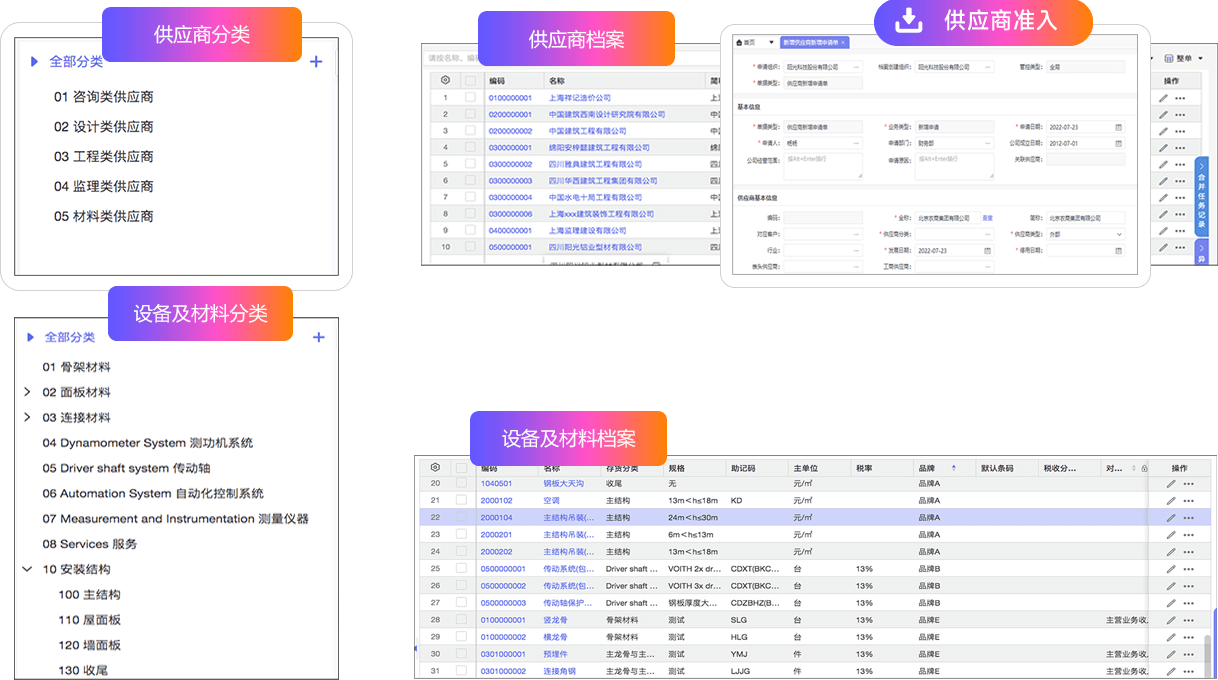The width and height of the screenshot is (1218, 680).
Task: Open supplier link 上海祥记造价公司
Action: pos(579,98)
